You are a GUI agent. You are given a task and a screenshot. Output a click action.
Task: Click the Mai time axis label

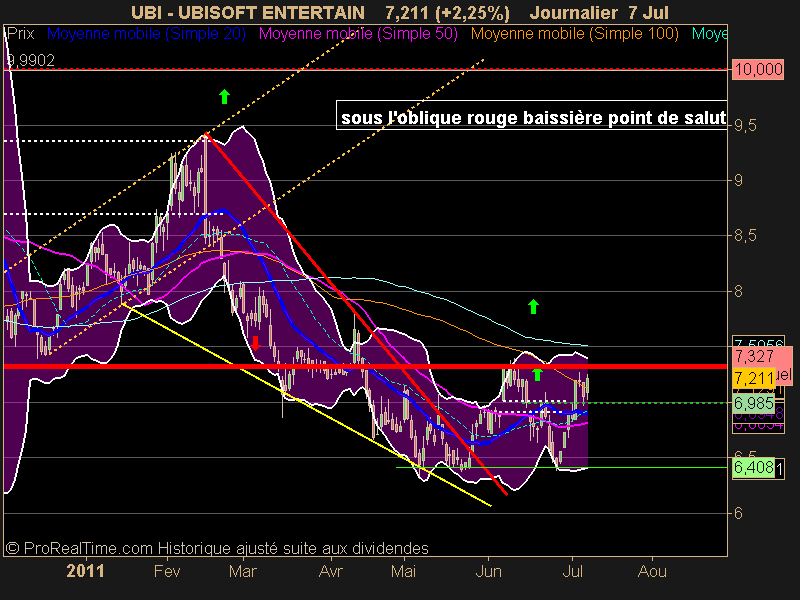point(403,571)
